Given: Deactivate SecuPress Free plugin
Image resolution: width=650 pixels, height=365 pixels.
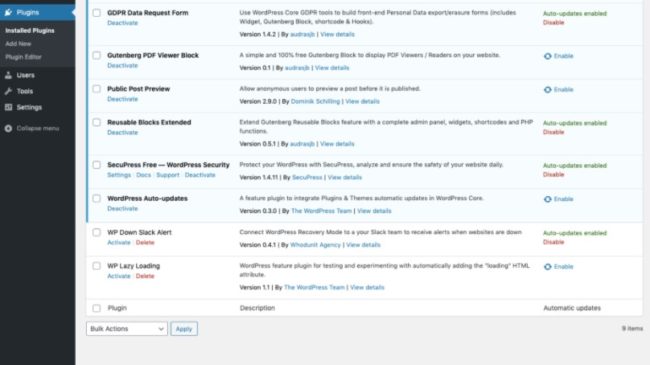Looking at the screenshot, I should point(200,175).
